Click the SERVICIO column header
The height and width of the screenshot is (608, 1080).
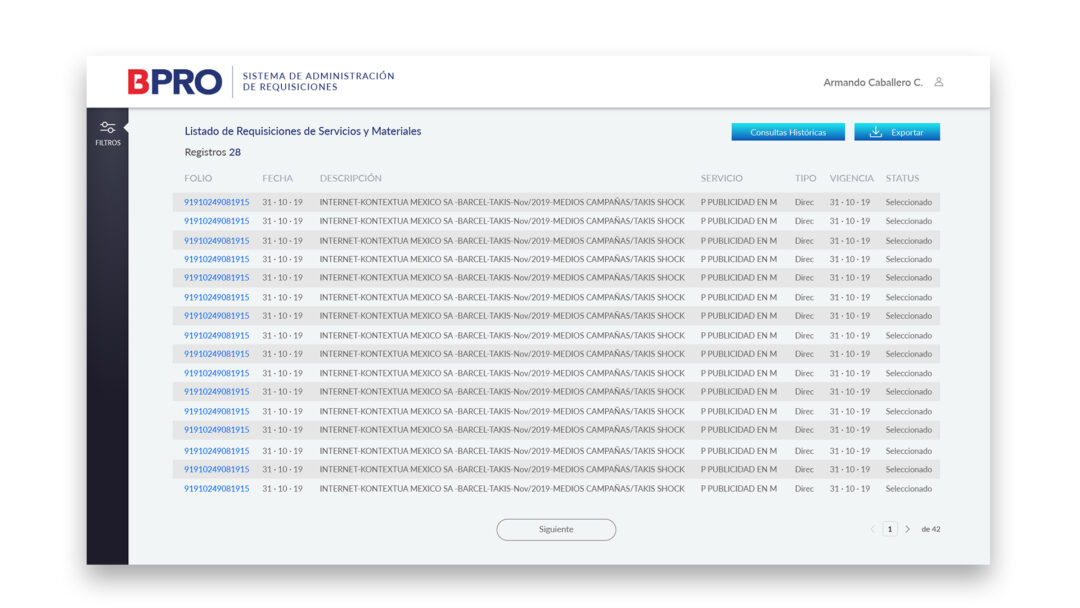(721, 178)
